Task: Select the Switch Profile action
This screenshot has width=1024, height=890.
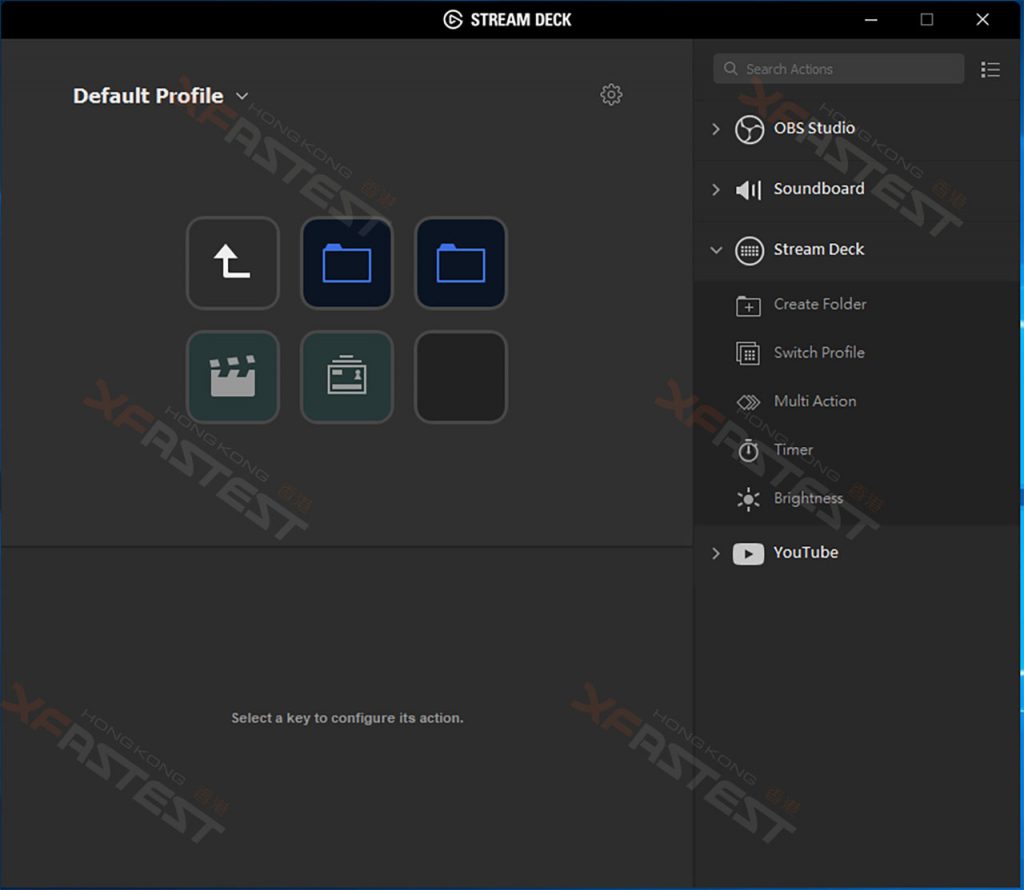Action: click(x=857, y=353)
